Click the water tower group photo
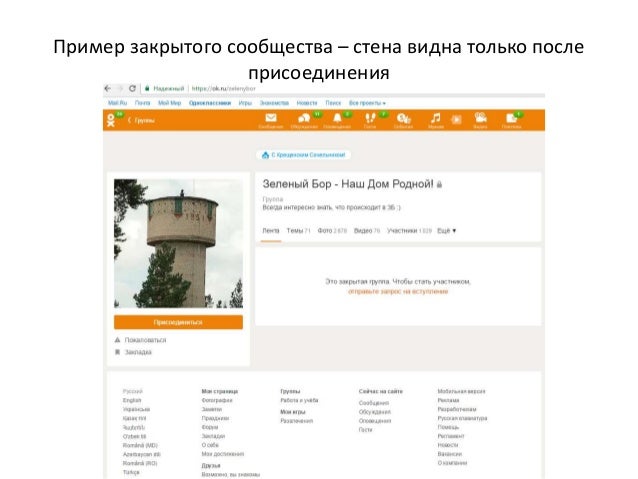This screenshot has width=638, height=479. 178,243
